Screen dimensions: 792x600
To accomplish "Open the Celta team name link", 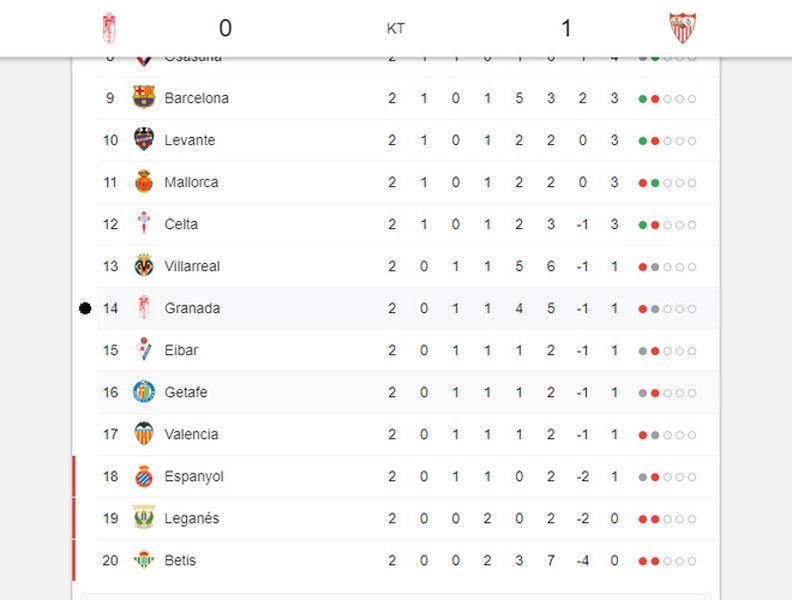I will coord(181,224).
